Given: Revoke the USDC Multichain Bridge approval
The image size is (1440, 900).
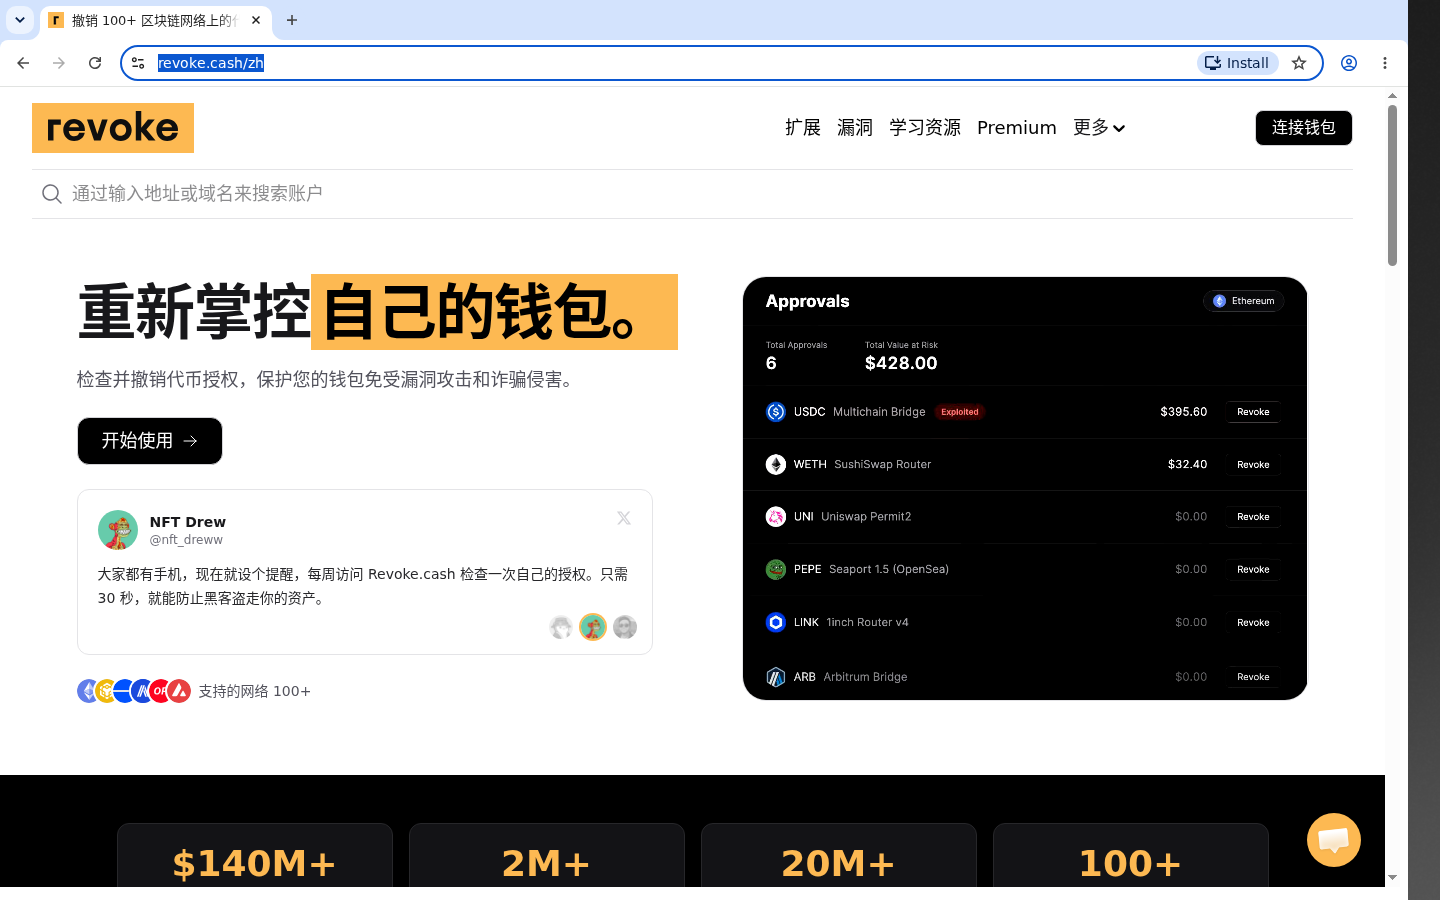Looking at the screenshot, I should tap(1253, 412).
